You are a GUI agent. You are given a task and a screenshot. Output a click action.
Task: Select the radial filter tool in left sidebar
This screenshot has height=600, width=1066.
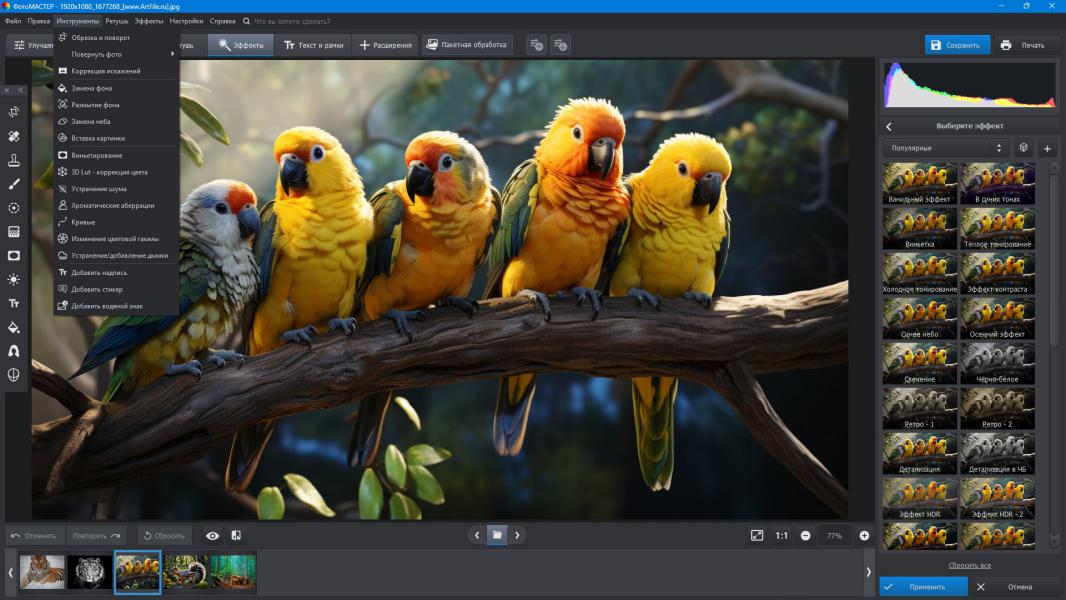pos(14,208)
